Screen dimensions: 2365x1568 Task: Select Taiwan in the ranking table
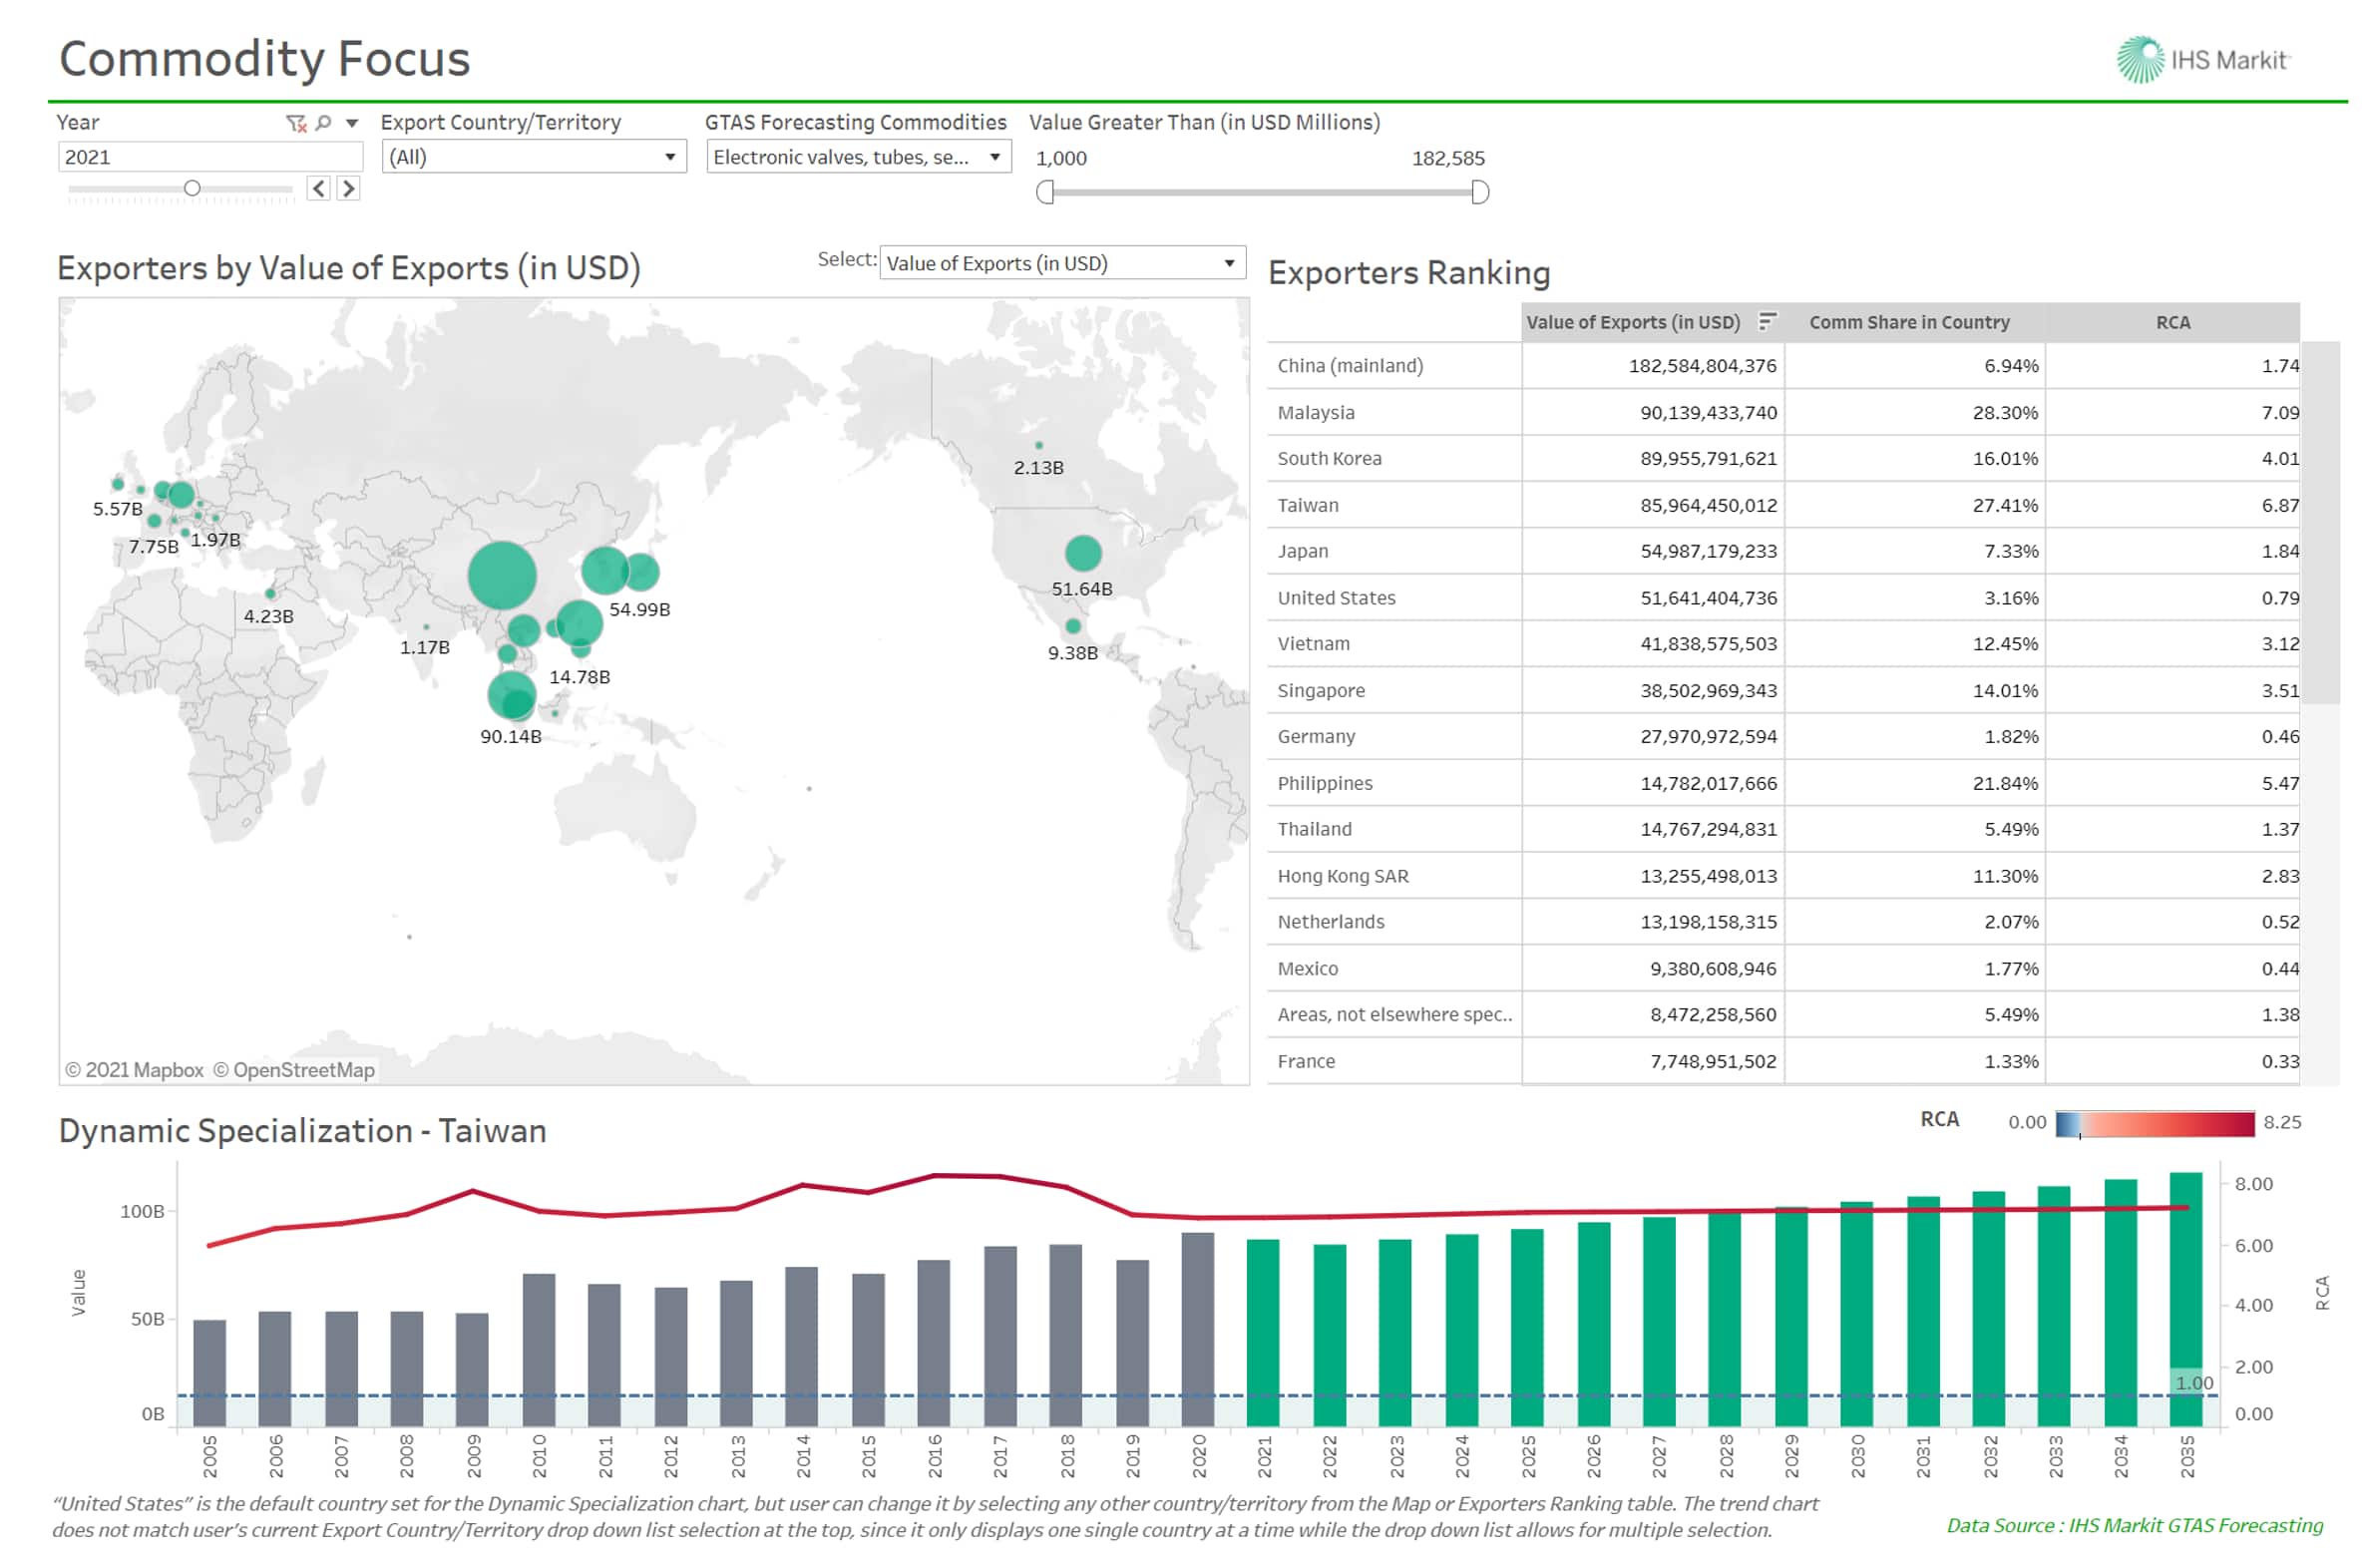click(1308, 505)
